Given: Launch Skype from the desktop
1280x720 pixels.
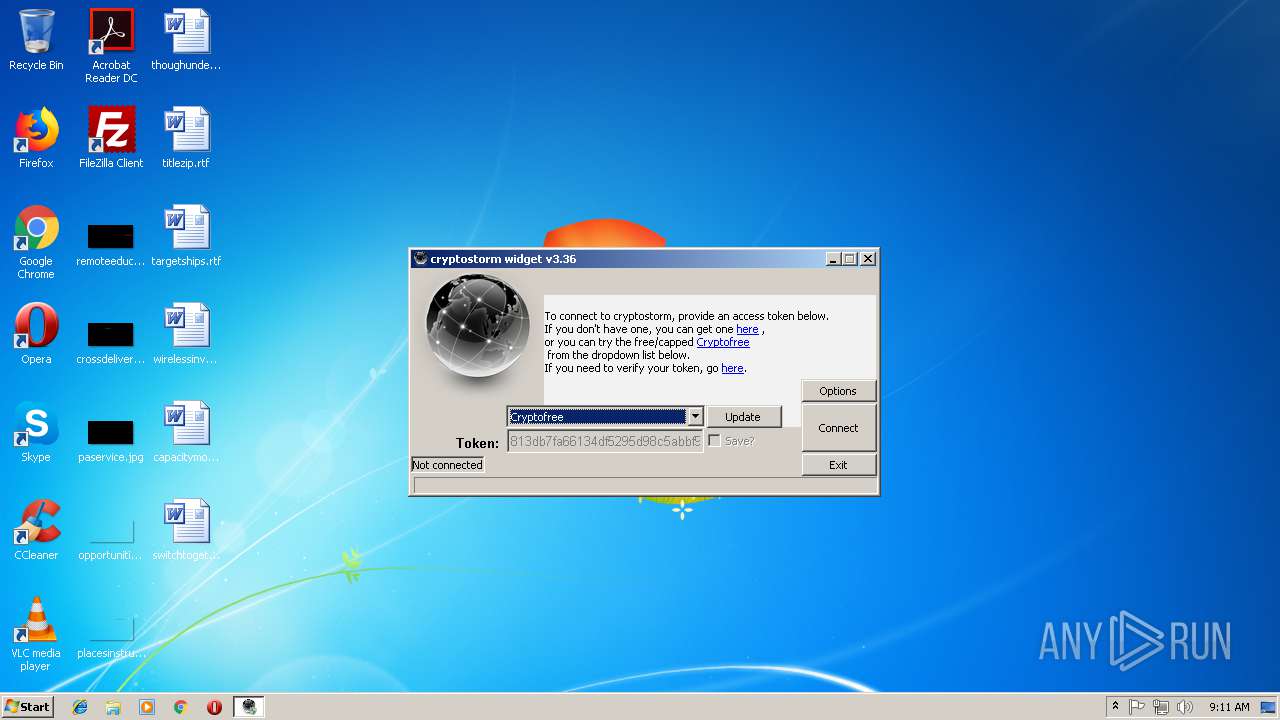Looking at the screenshot, I should tap(36, 432).
